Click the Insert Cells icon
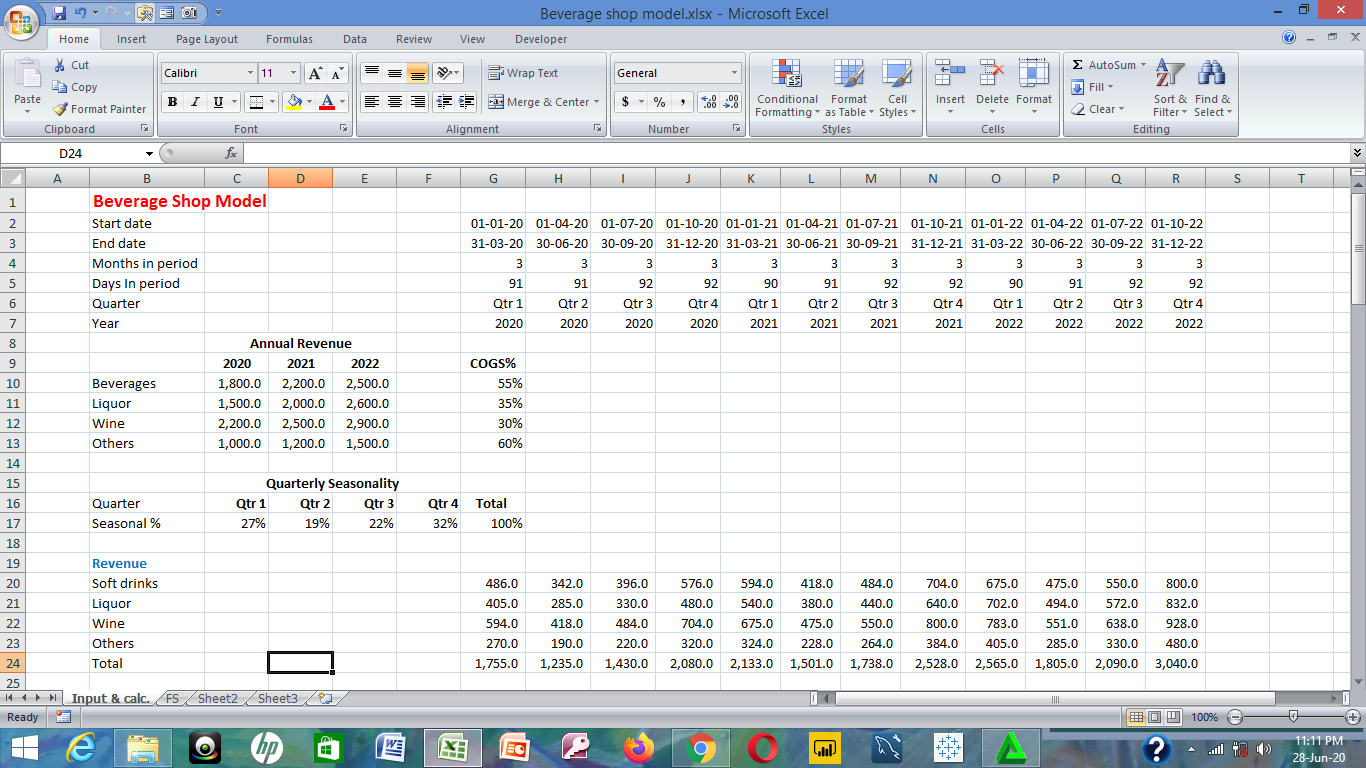This screenshot has height=768, width=1366. click(949, 90)
